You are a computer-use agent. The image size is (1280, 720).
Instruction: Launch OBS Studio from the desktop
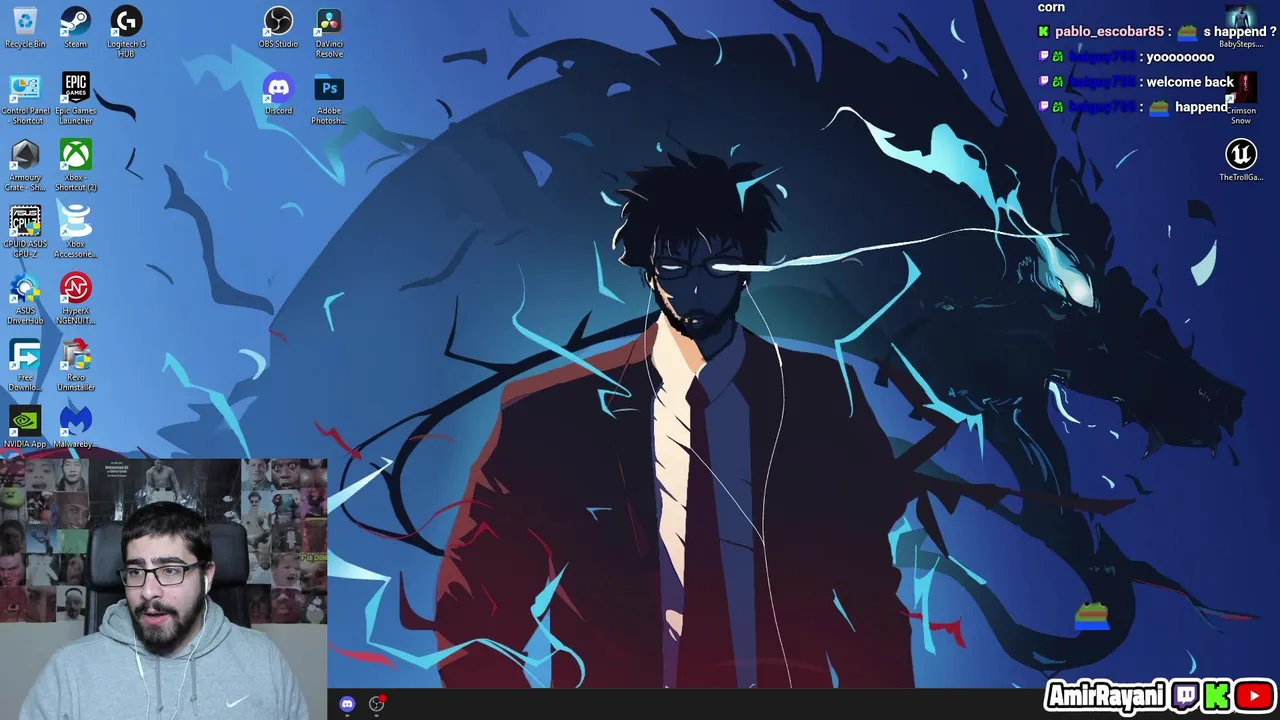tap(278, 27)
